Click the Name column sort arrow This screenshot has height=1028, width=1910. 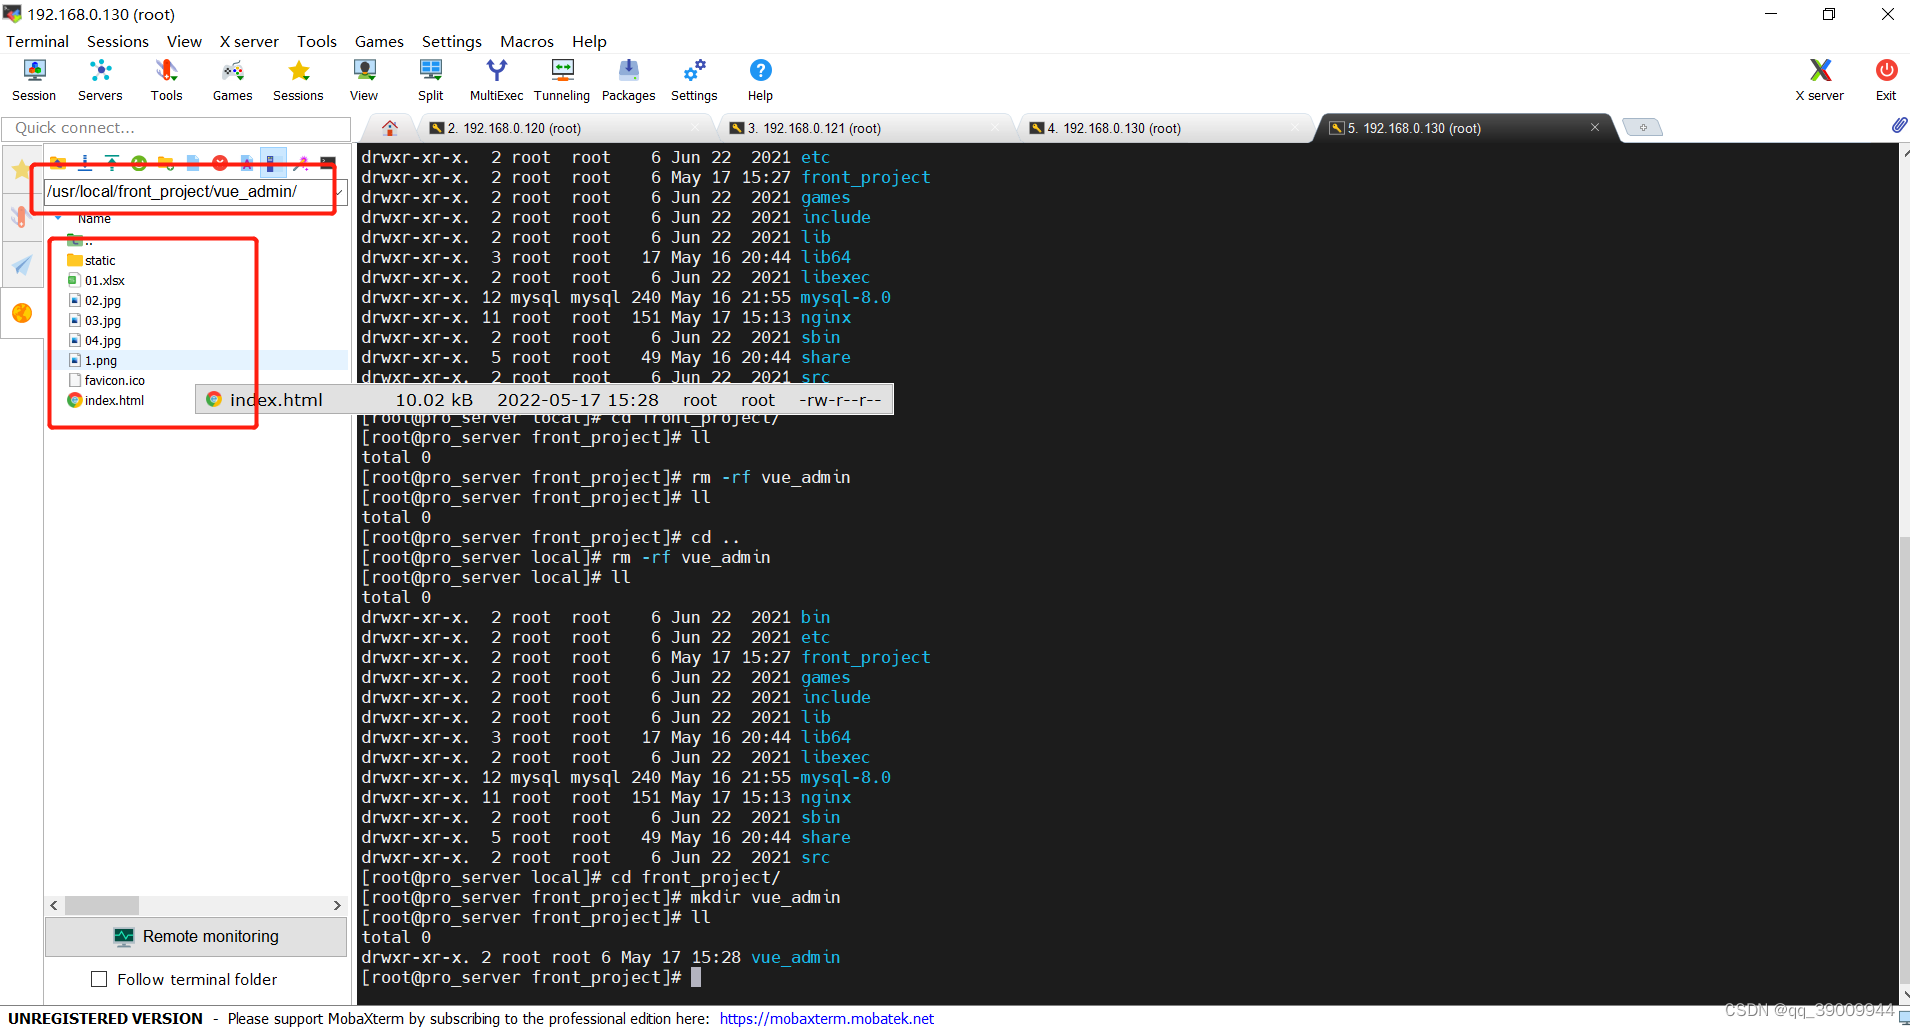(x=59, y=218)
